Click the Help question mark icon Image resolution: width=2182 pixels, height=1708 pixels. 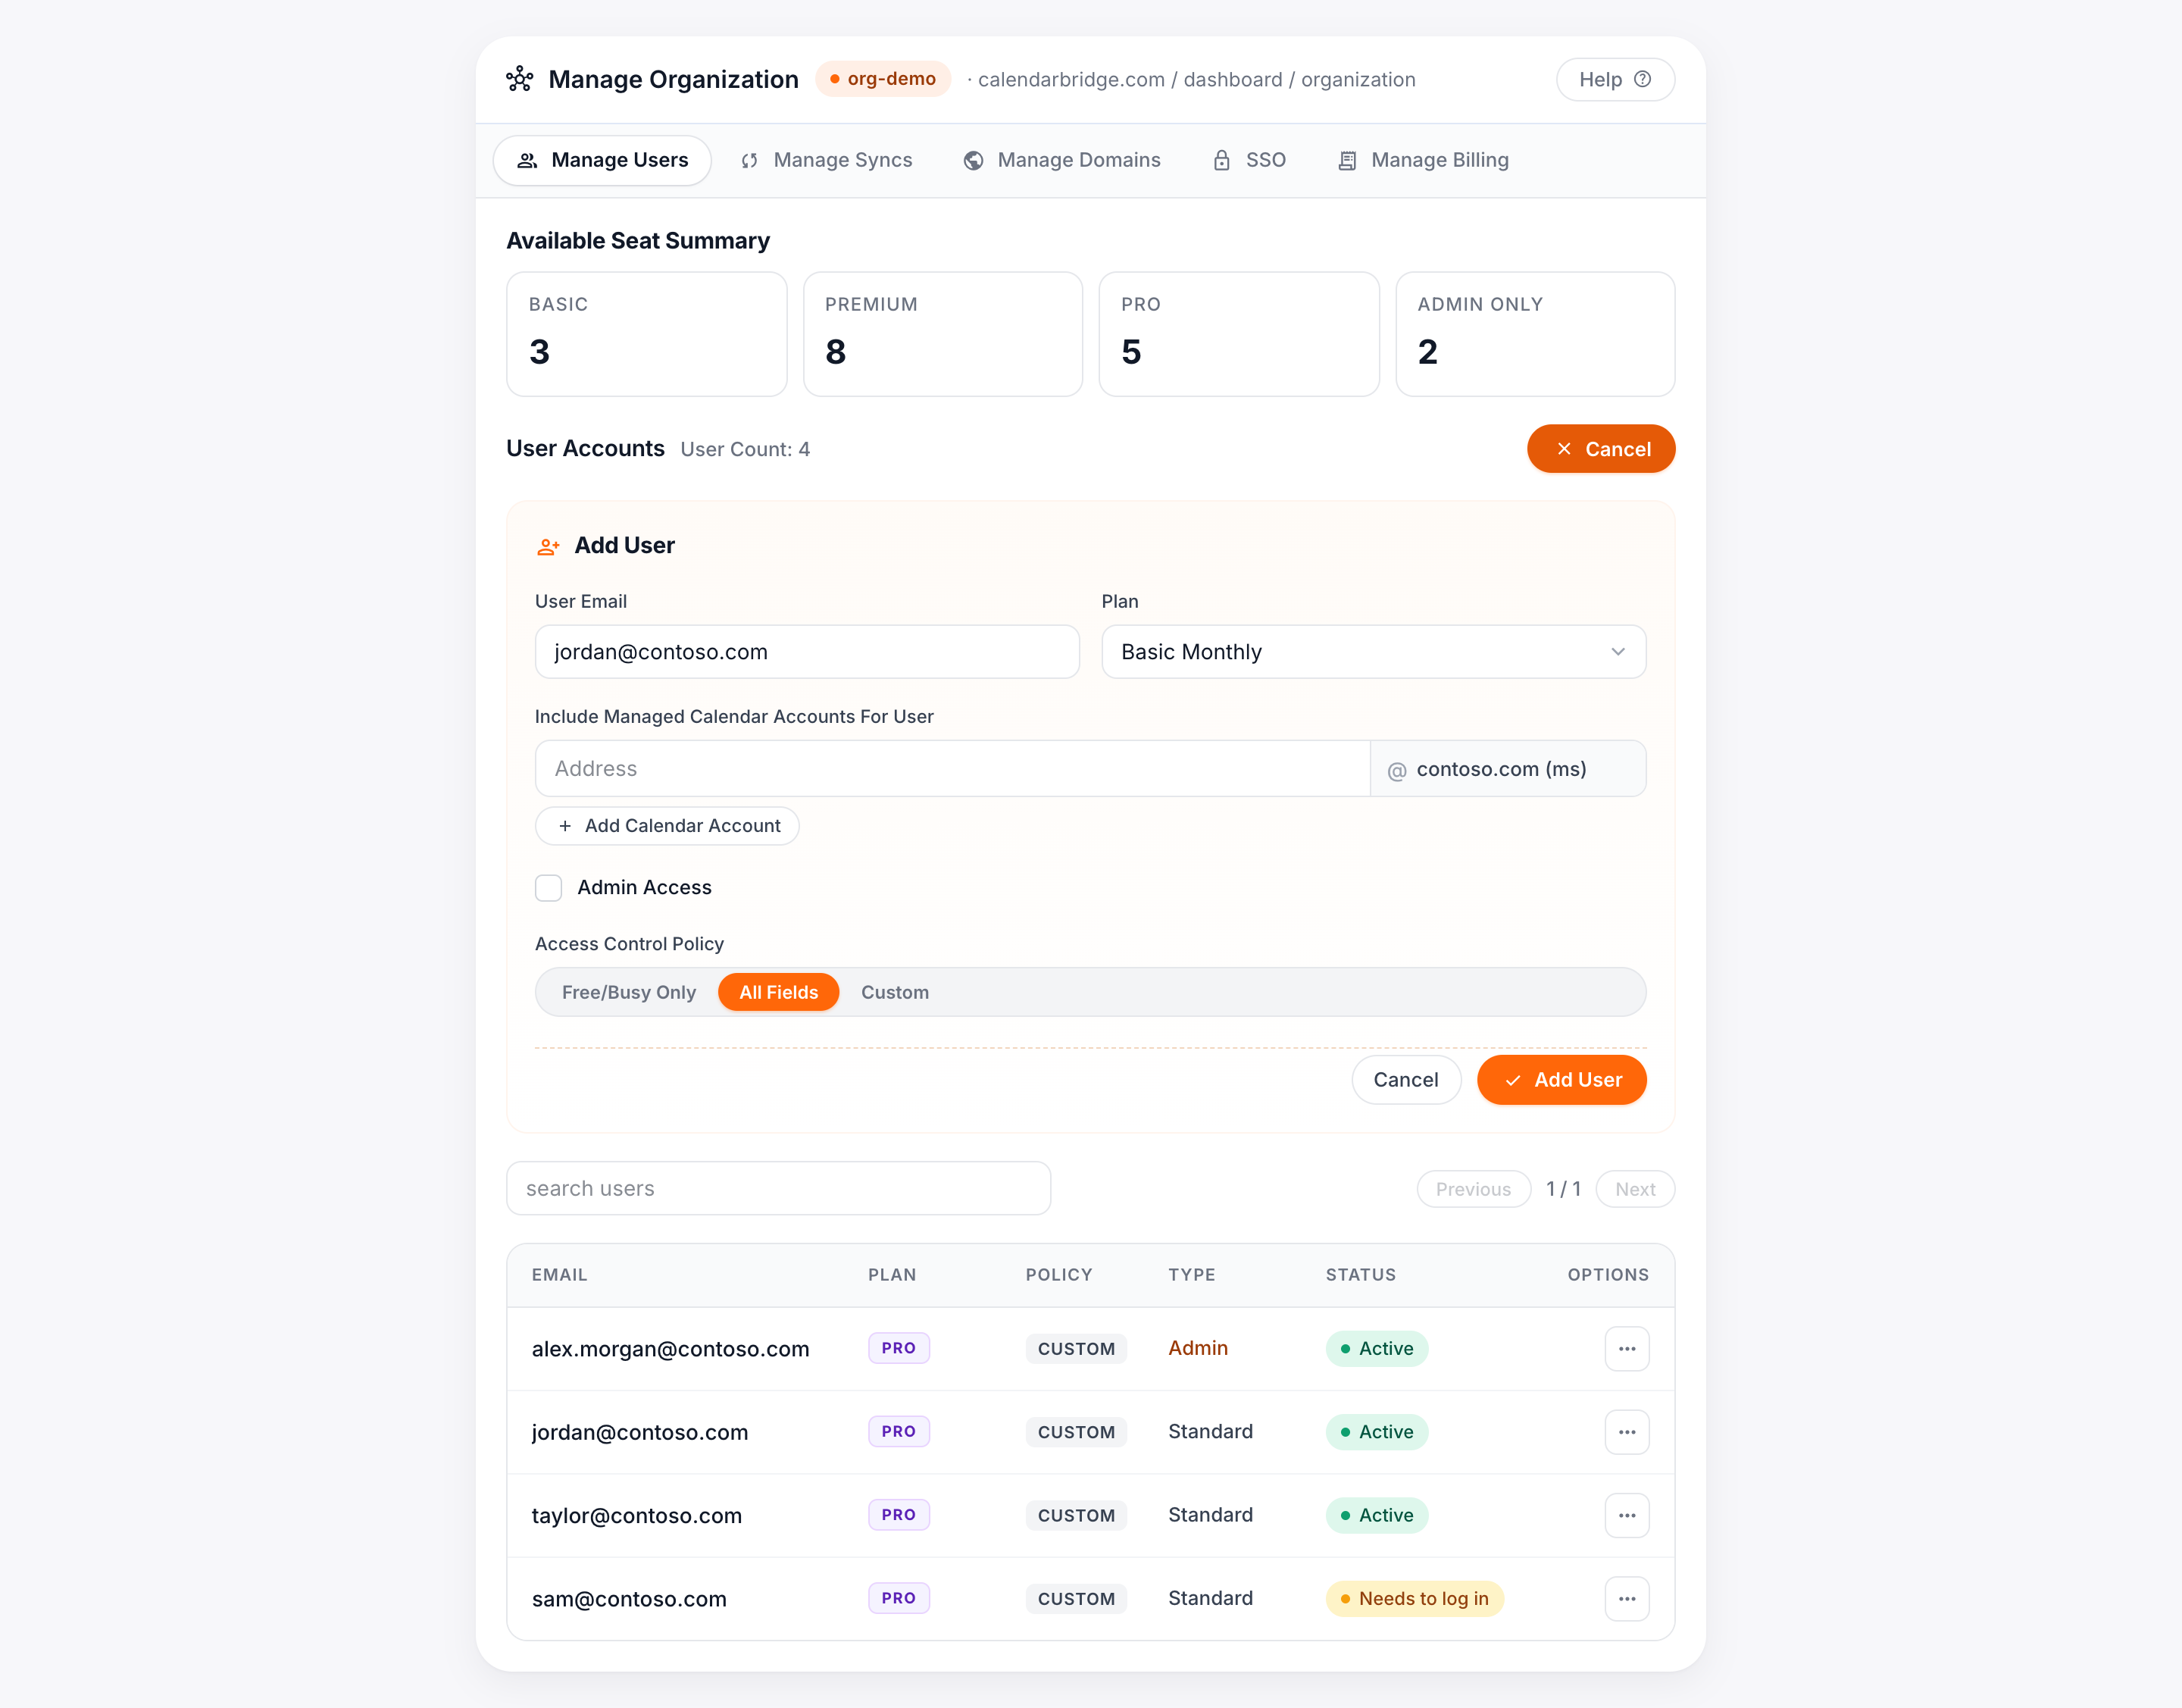pos(1642,79)
